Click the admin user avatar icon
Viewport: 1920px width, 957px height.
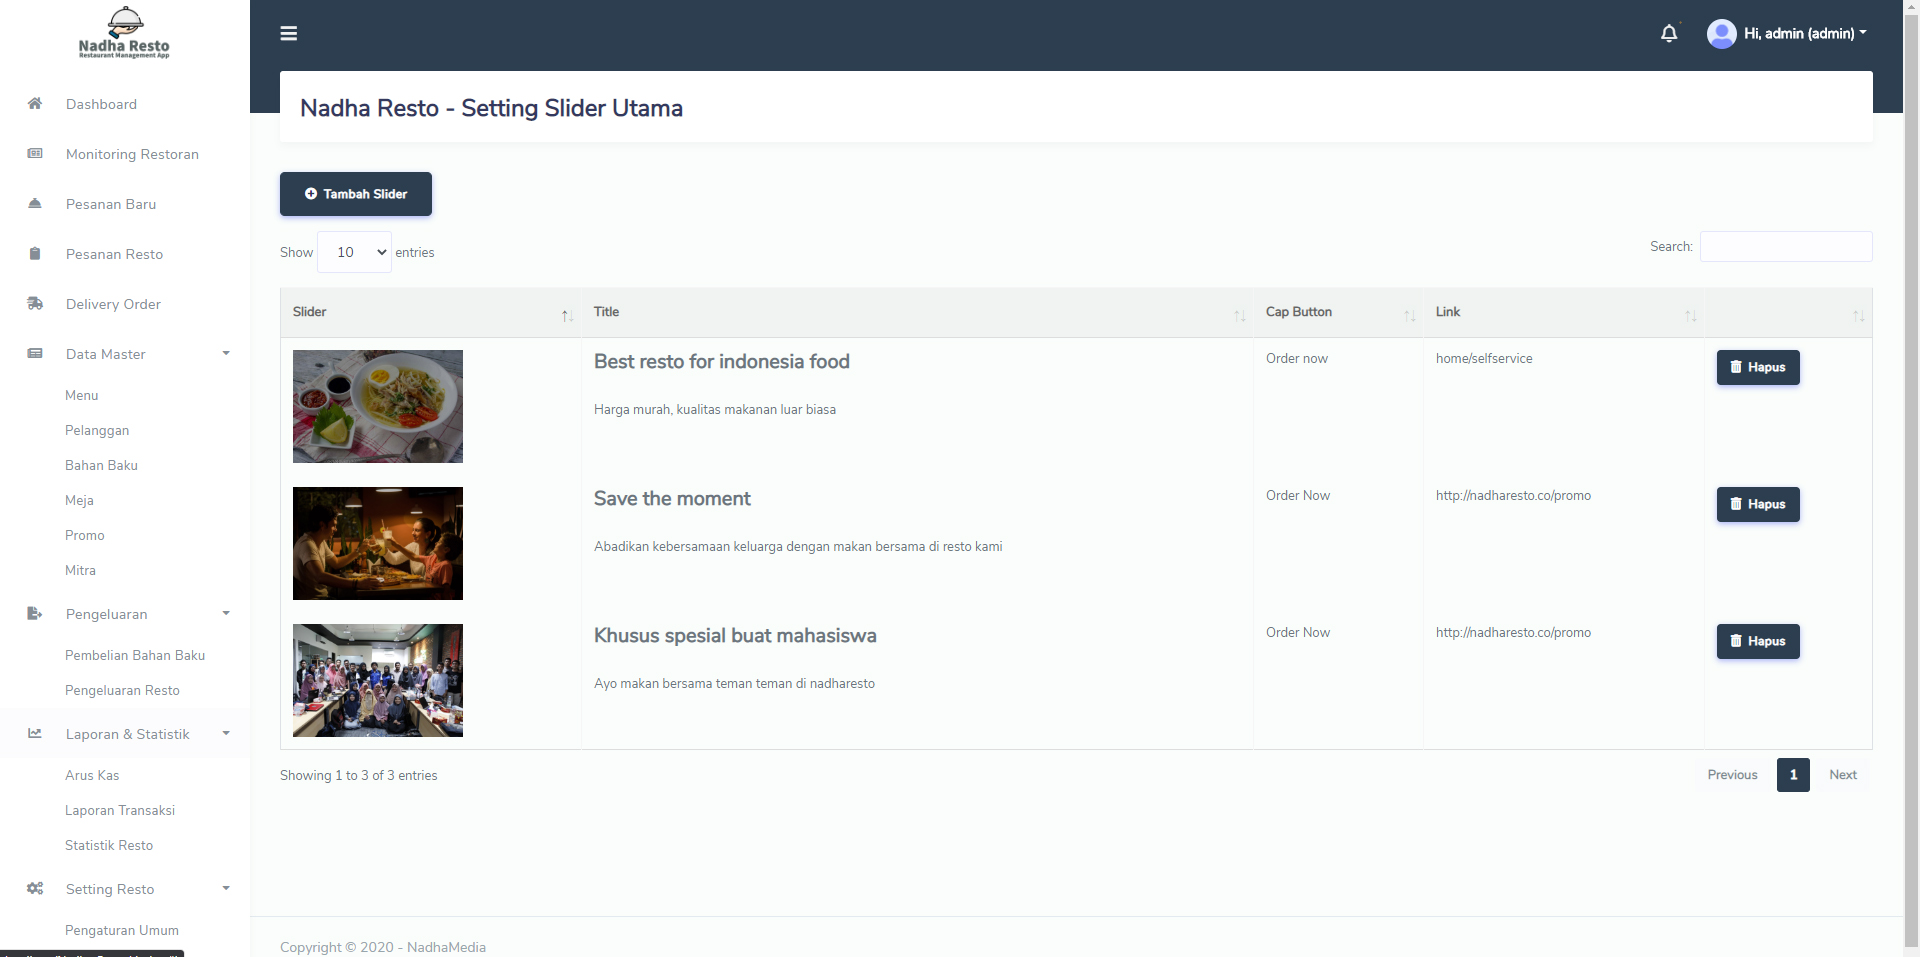(x=1722, y=33)
